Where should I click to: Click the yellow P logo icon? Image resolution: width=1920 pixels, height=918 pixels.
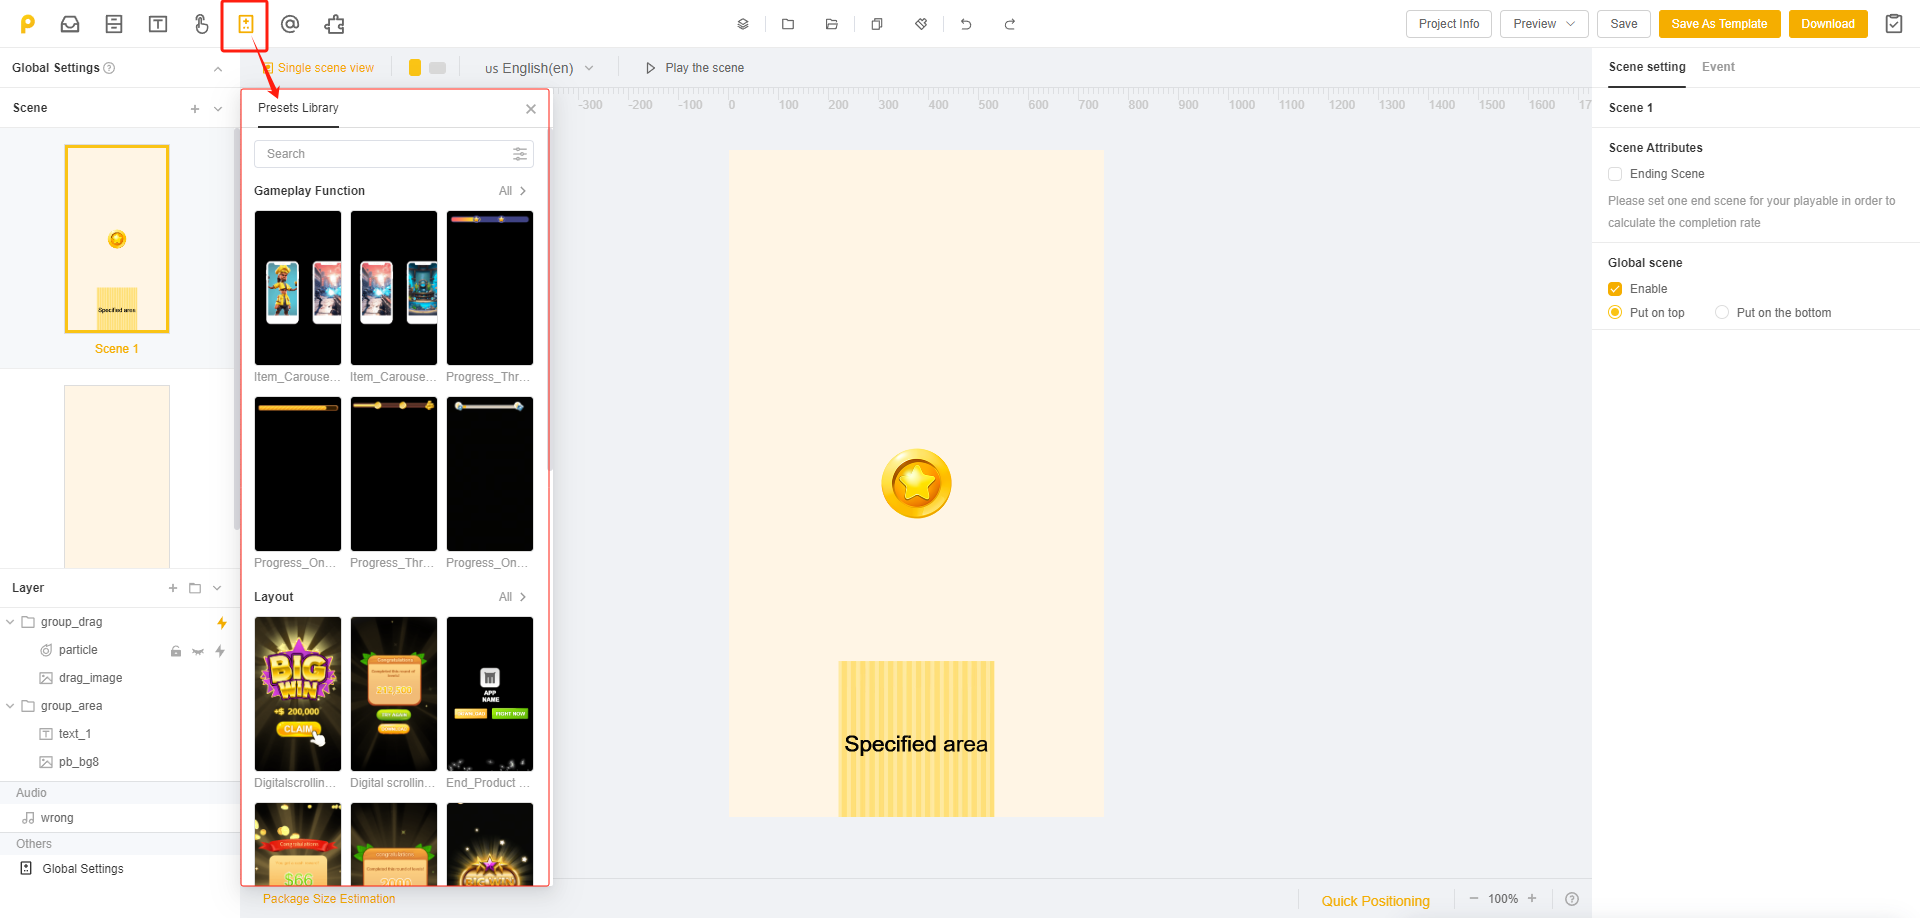coord(28,24)
